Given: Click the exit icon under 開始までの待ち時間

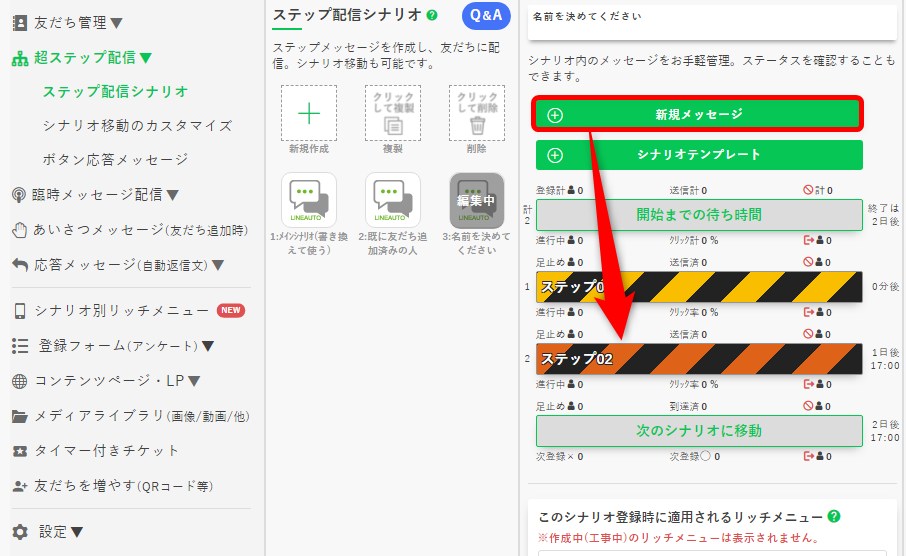Looking at the screenshot, I should pyautogui.click(x=808, y=240).
